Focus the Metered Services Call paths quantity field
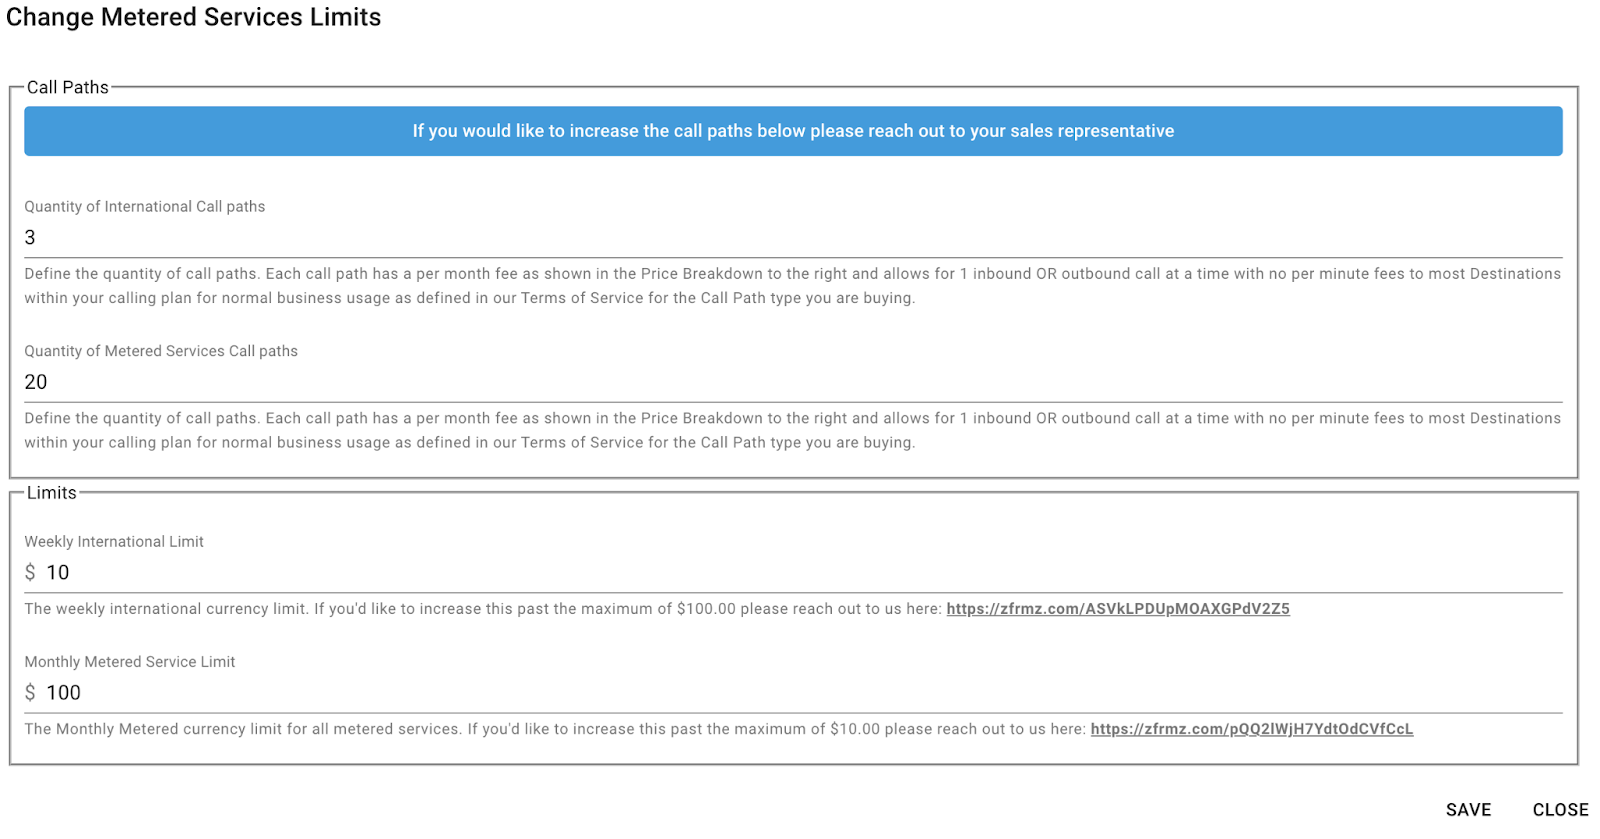 pos(792,382)
